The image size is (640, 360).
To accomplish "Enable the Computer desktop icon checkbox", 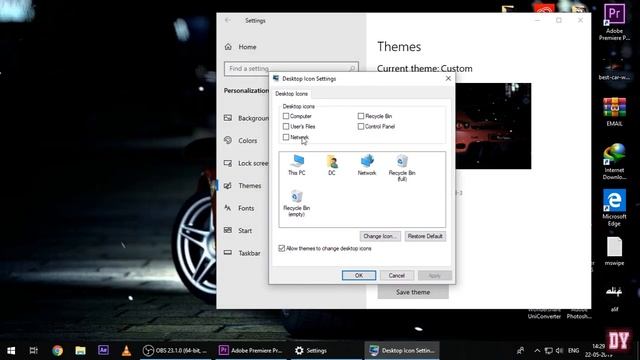I will (286, 116).
